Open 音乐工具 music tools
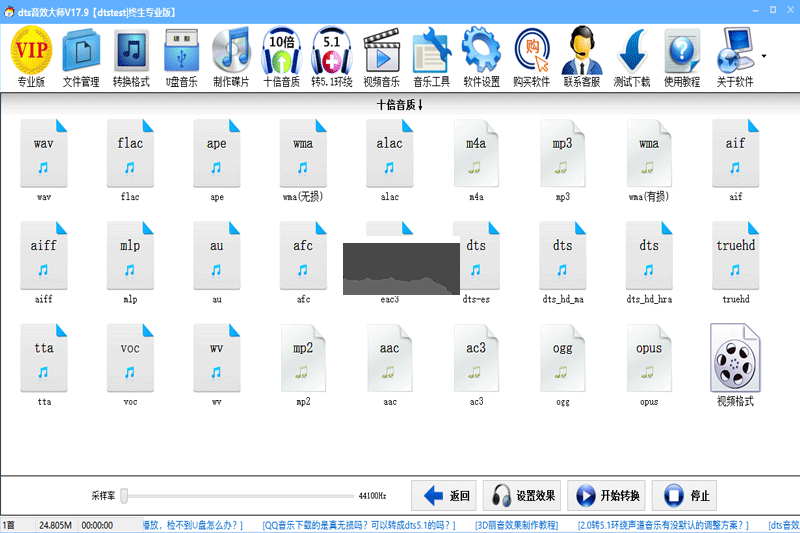This screenshot has width=800, height=533. coord(432,57)
